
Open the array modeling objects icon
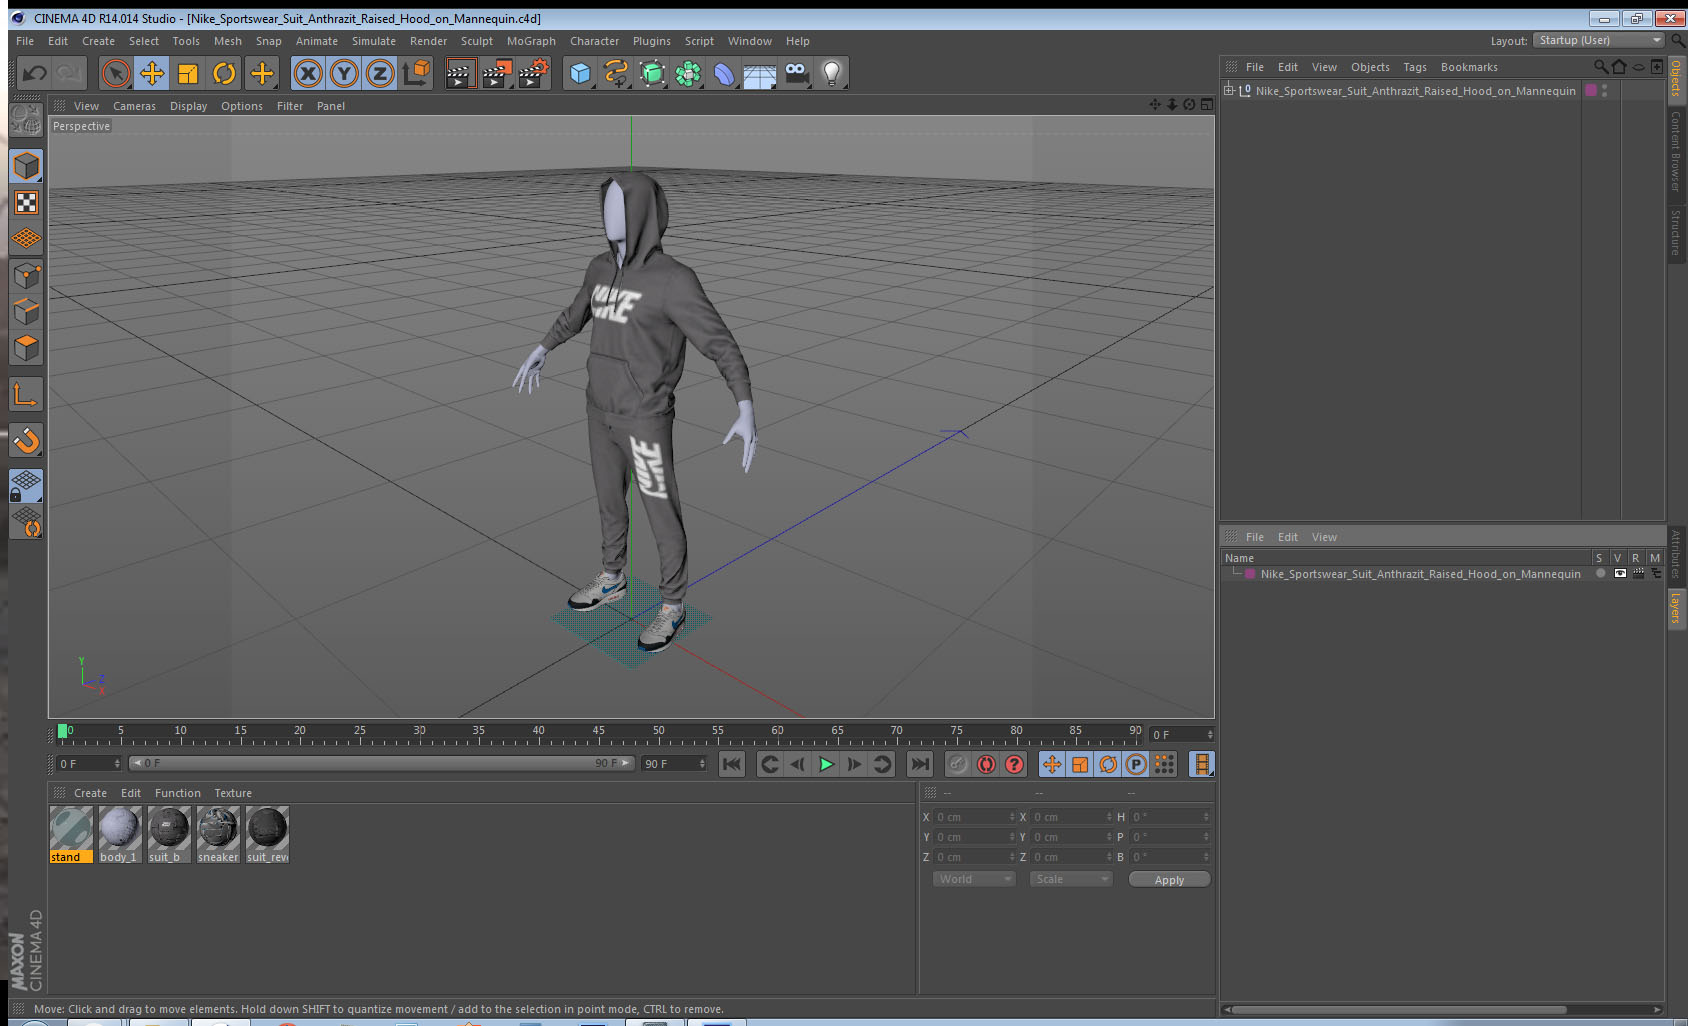688,73
